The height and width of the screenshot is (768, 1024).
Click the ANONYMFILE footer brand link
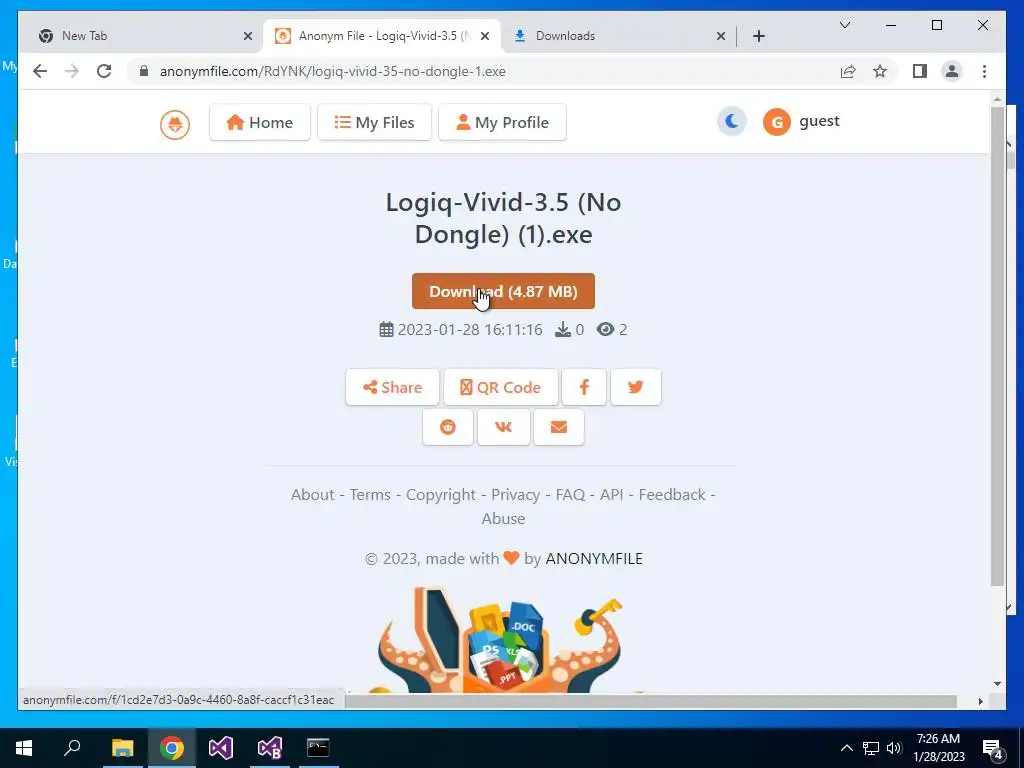point(594,559)
